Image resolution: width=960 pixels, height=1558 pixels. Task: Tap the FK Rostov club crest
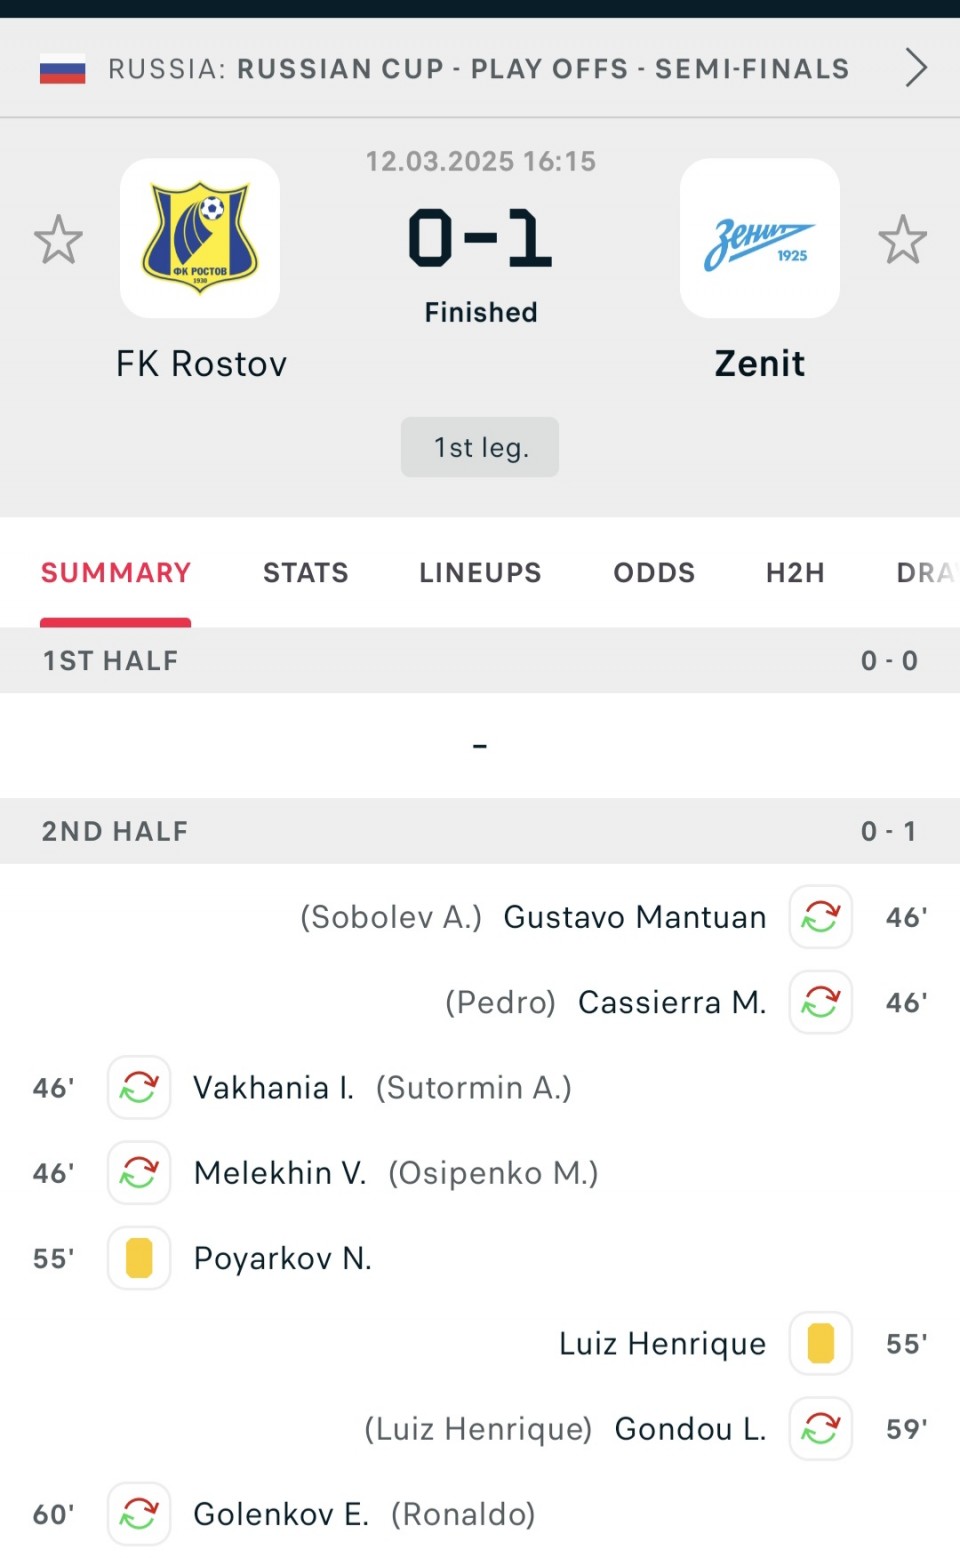pyautogui.click(x=200, y=238)
